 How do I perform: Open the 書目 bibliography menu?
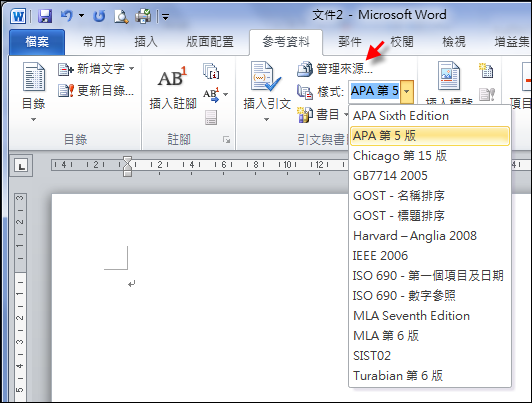click(x=322, y=114)
